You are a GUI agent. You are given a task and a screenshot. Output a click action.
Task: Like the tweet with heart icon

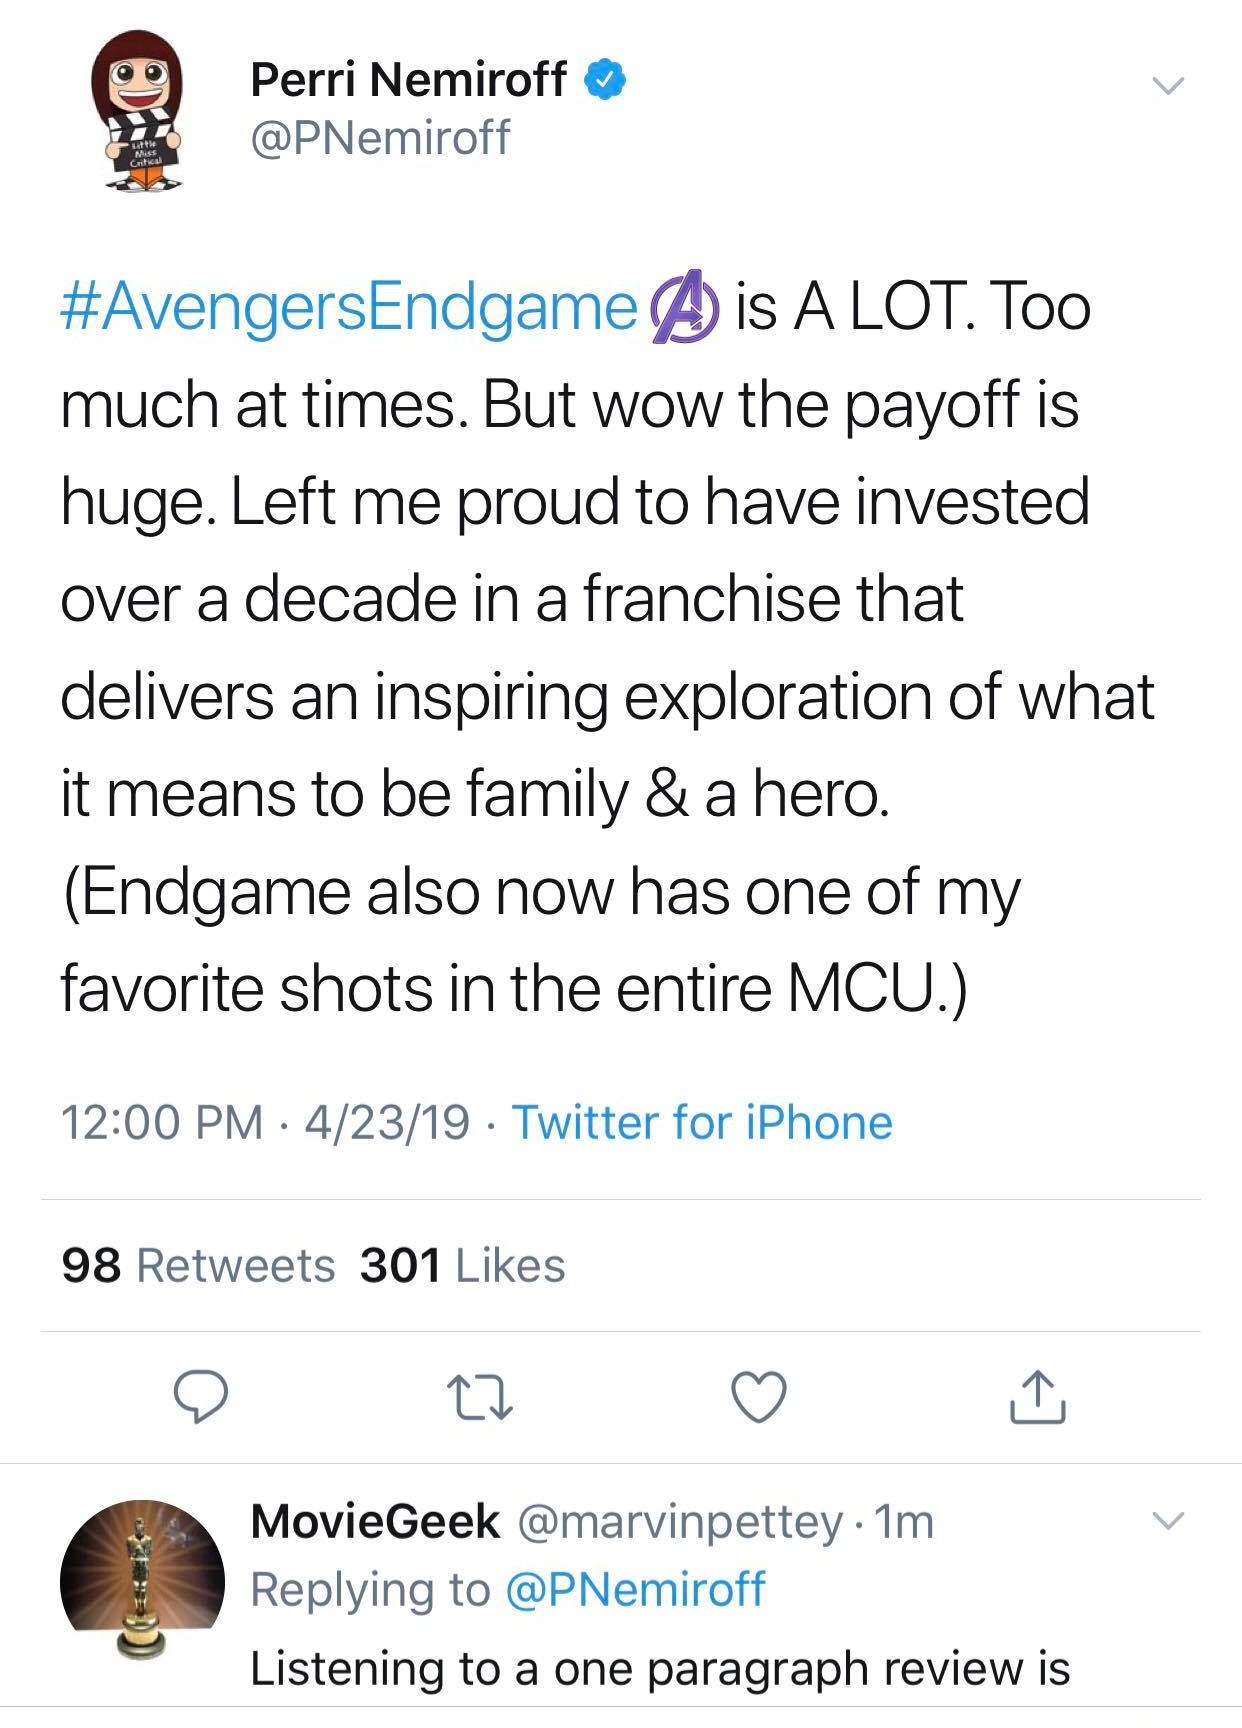point(759,1397)
